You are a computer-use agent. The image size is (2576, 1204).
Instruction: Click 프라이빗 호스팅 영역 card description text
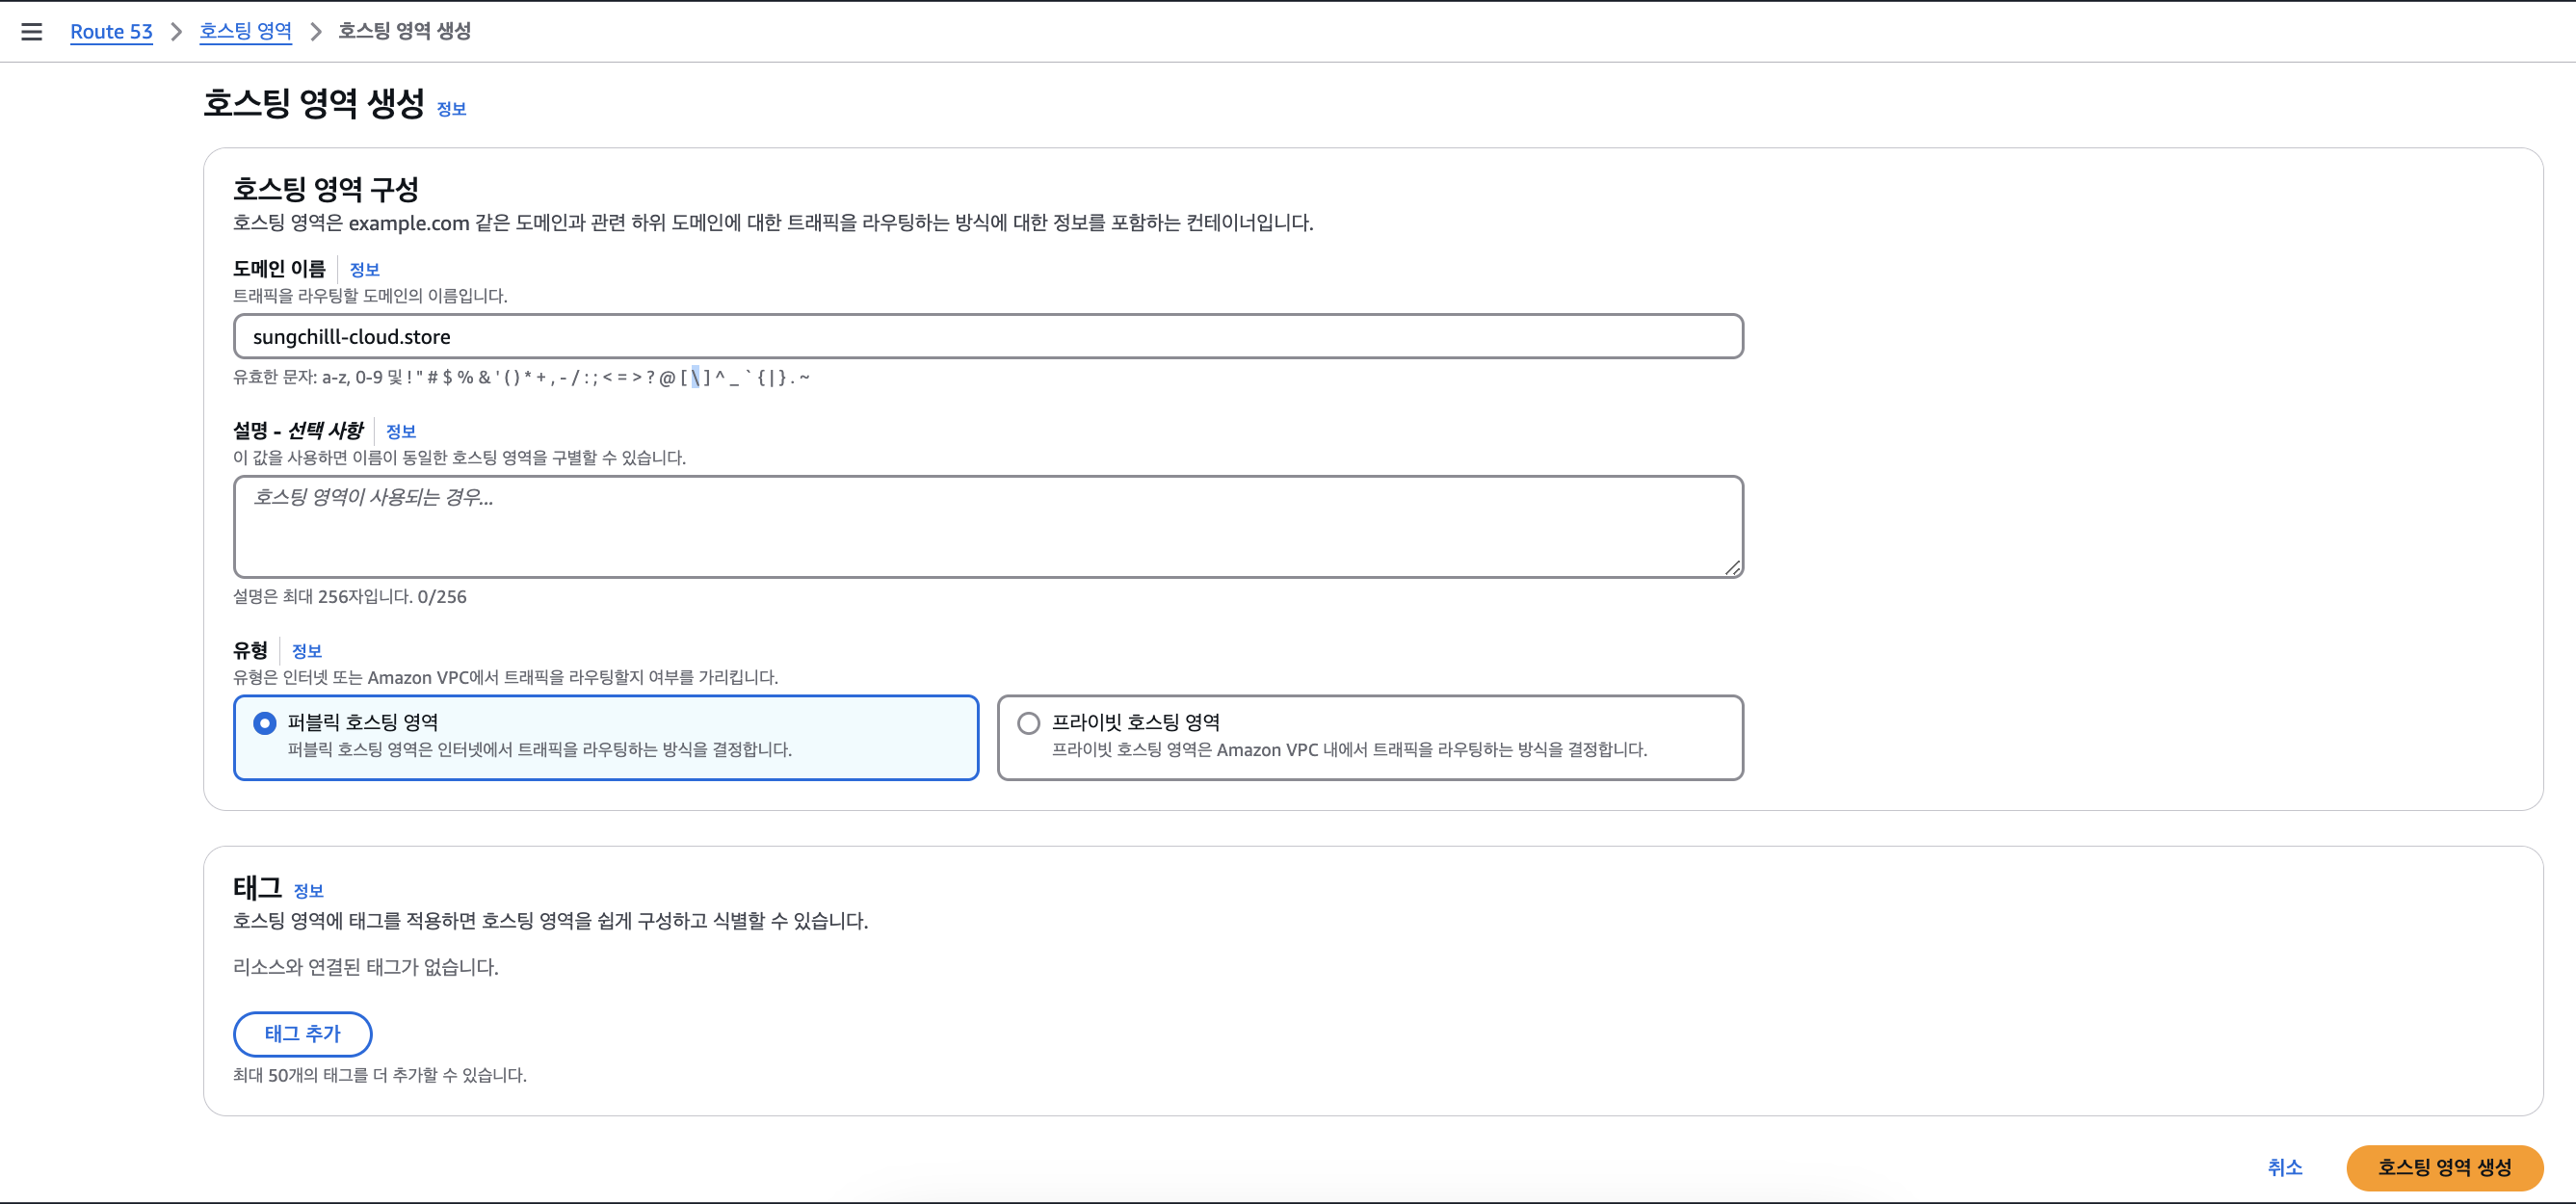(x=1348, y=750)
